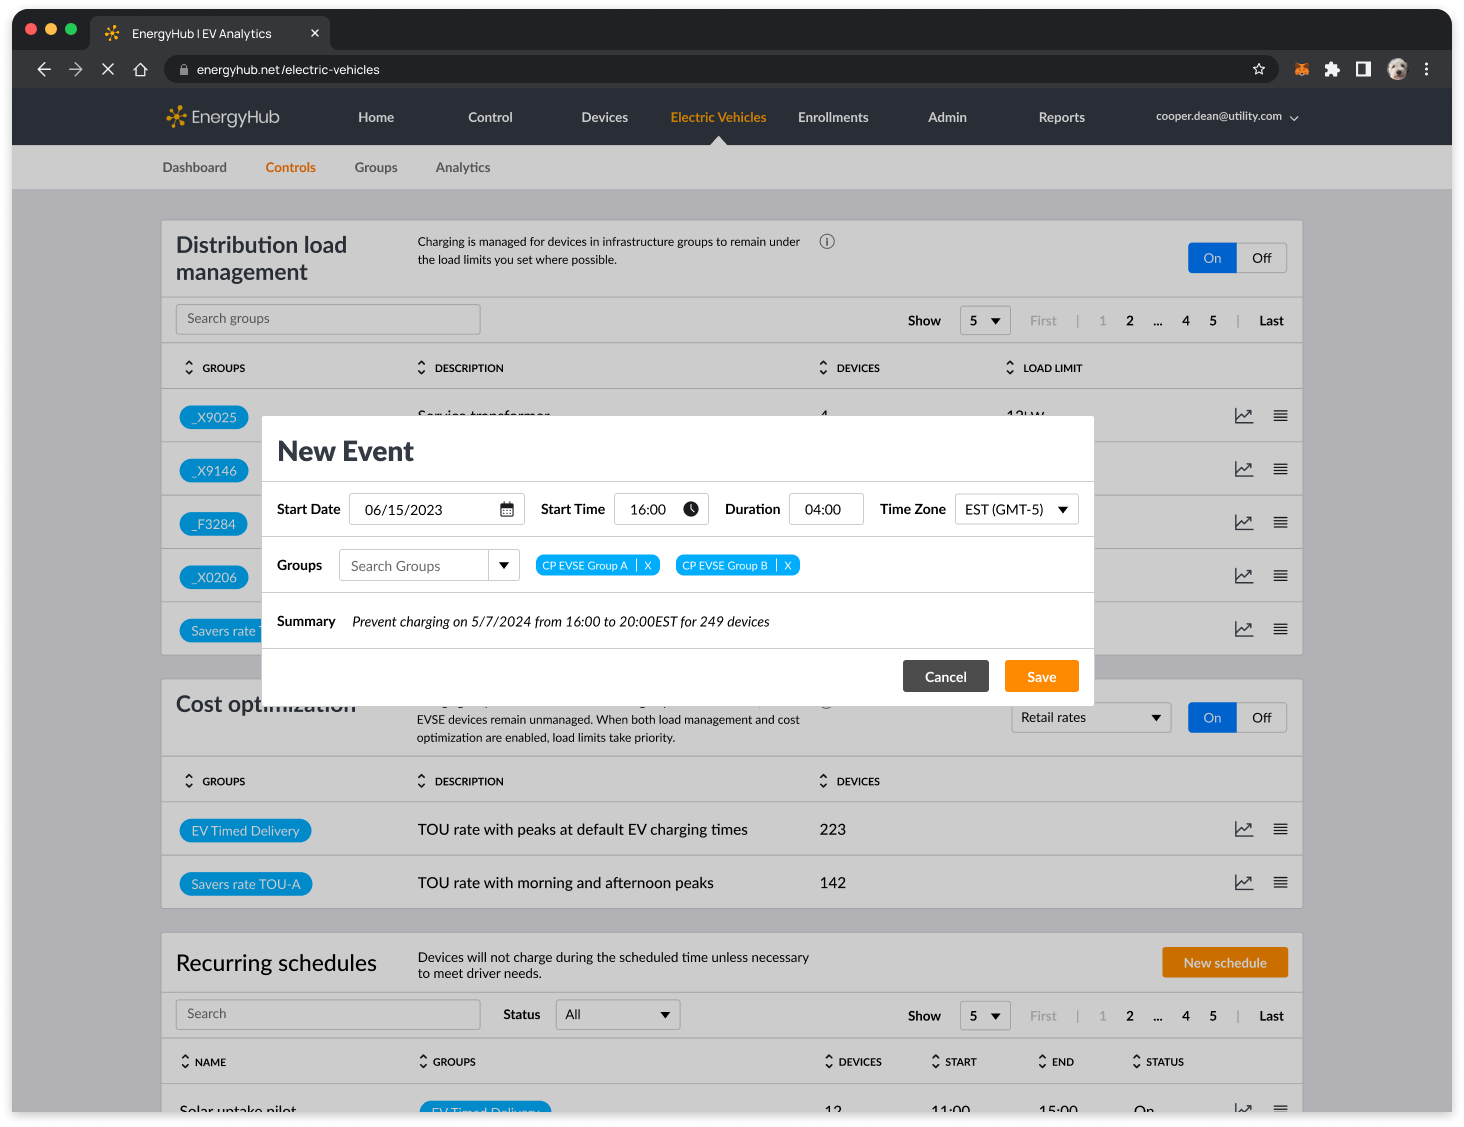1464x1127 pixels.
Task: Remove the CP EVSE Group B tag
Action: 788,566
